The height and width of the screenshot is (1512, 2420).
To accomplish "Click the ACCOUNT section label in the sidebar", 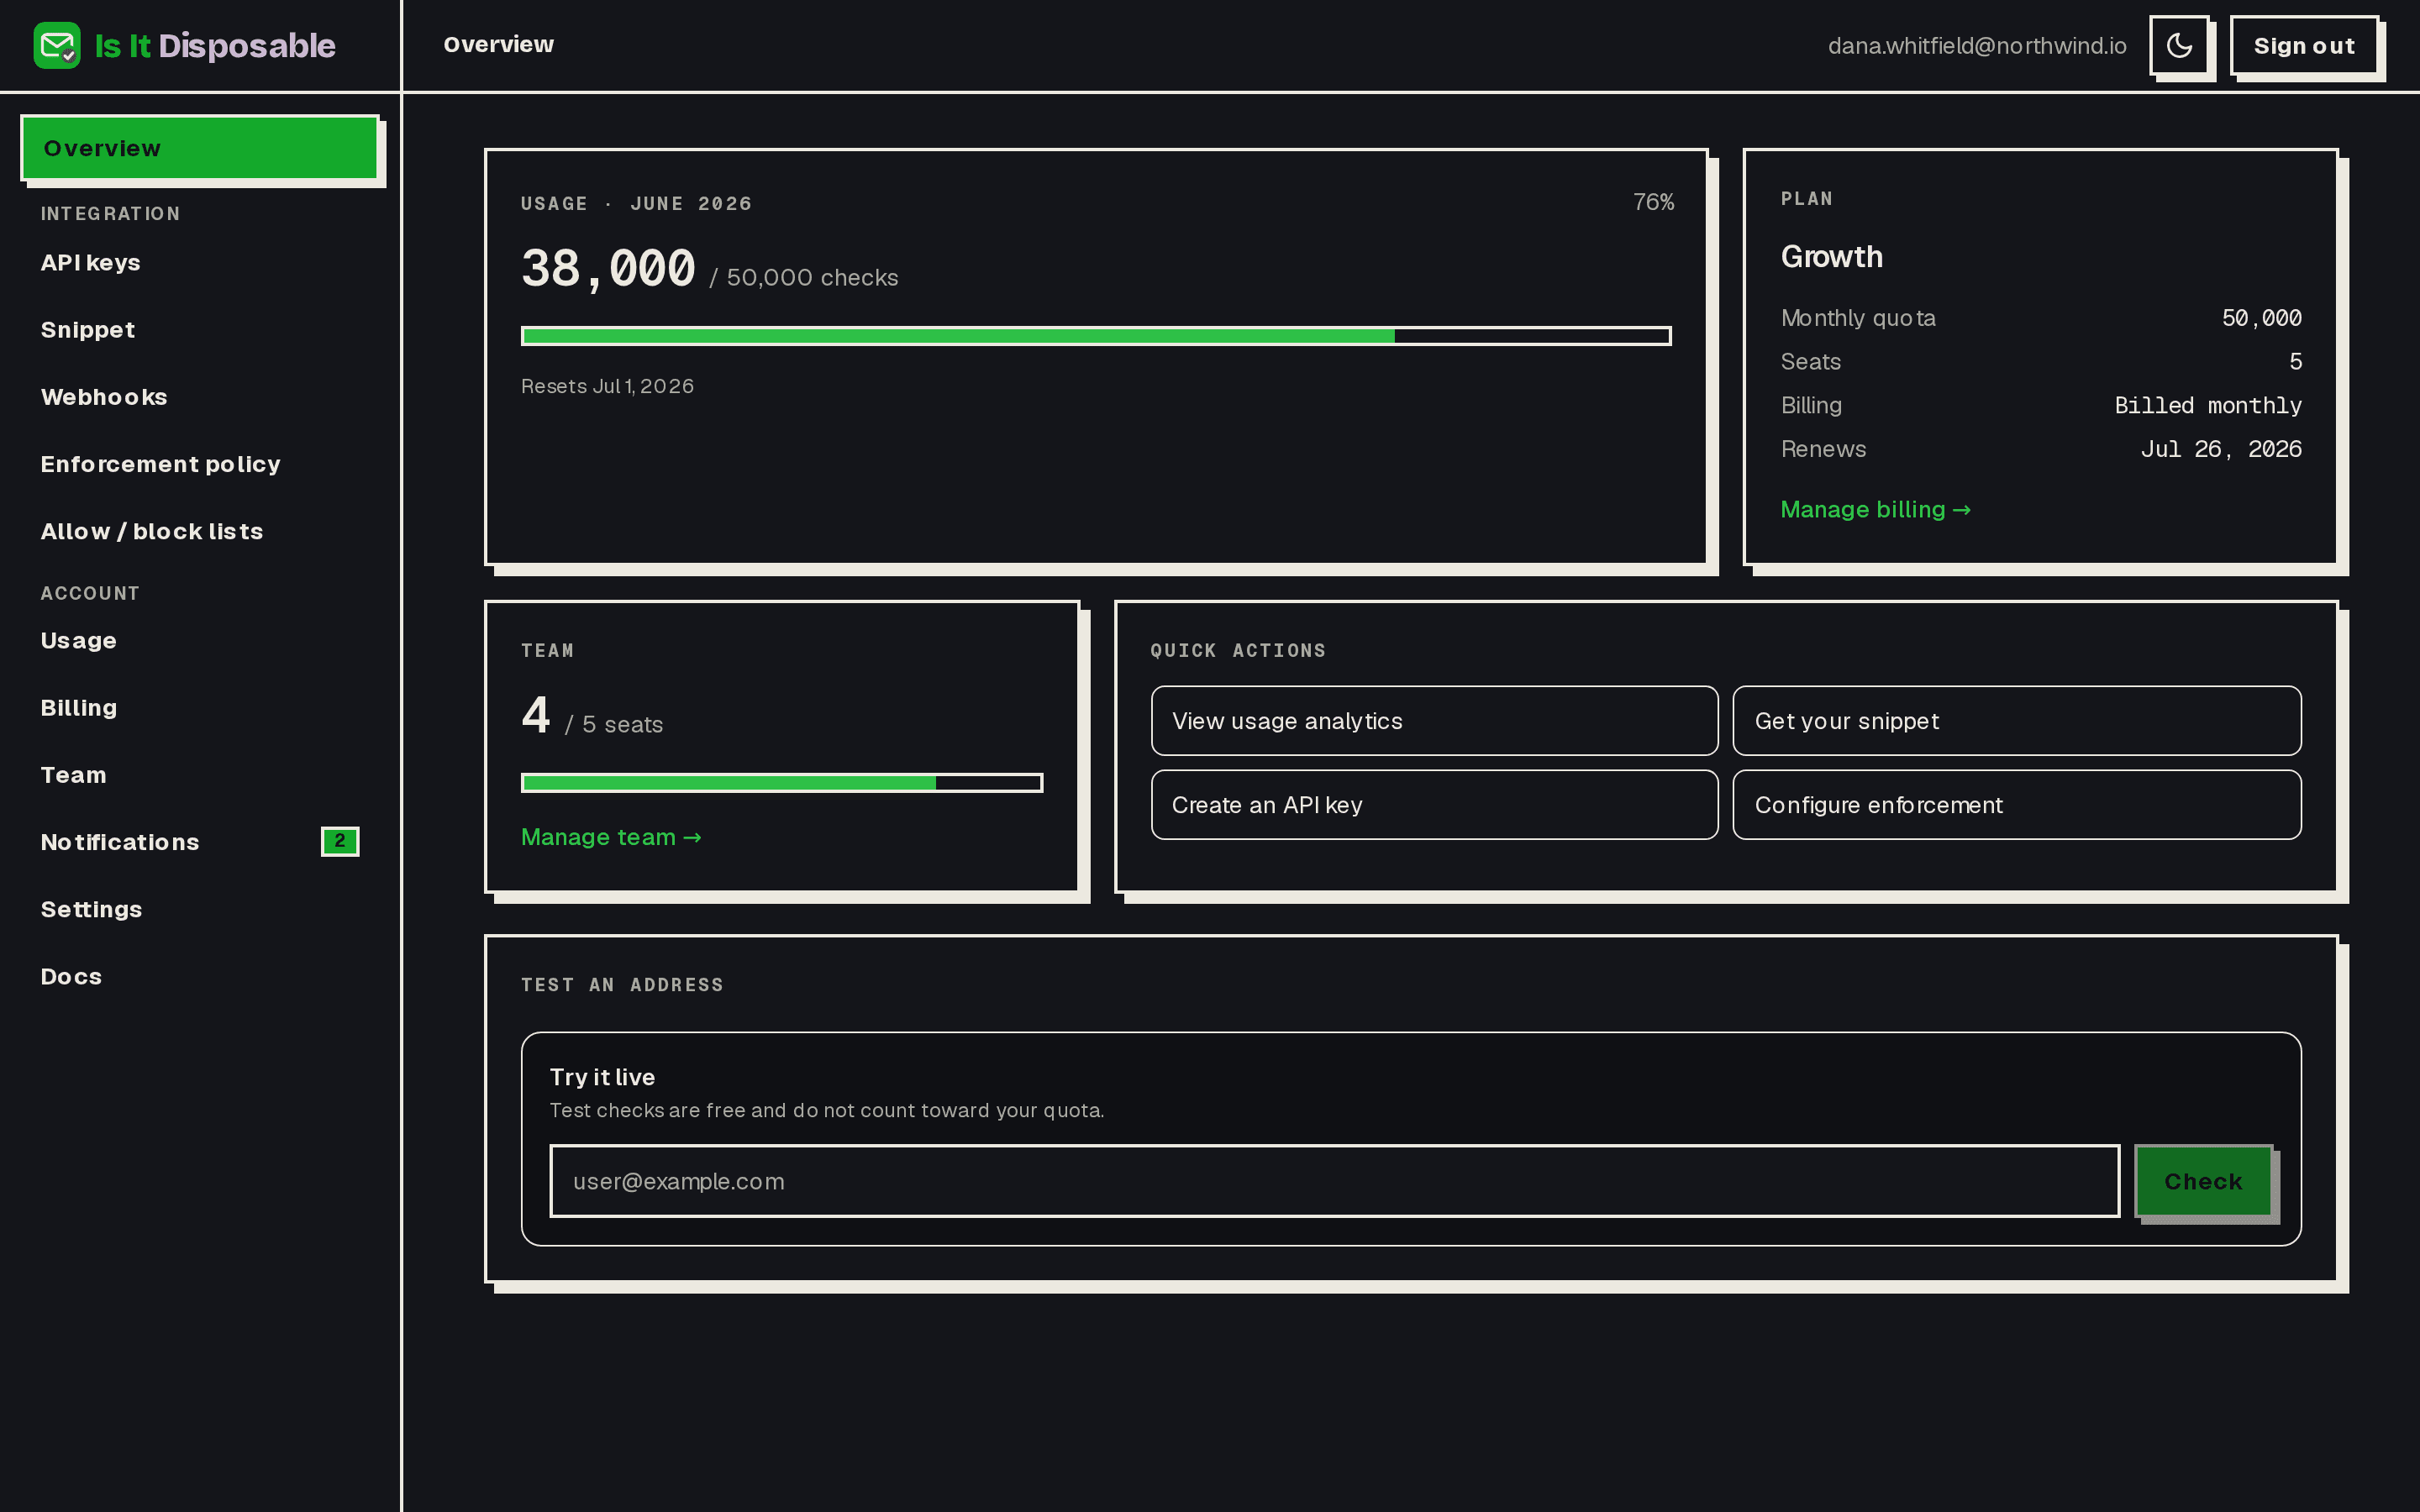I will click(90, 593).
